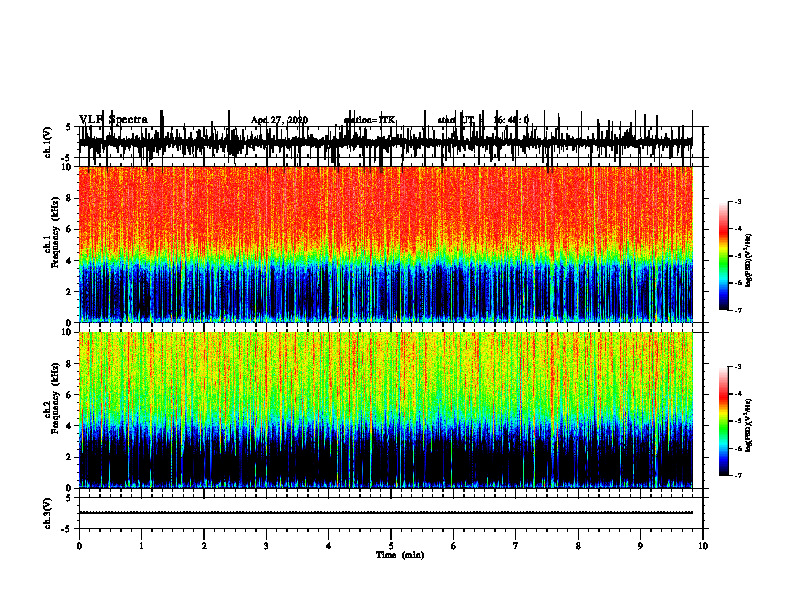Click the date label "Apr. 27, 2020"
Screen dimensions: 792x612
pos(279,120)
